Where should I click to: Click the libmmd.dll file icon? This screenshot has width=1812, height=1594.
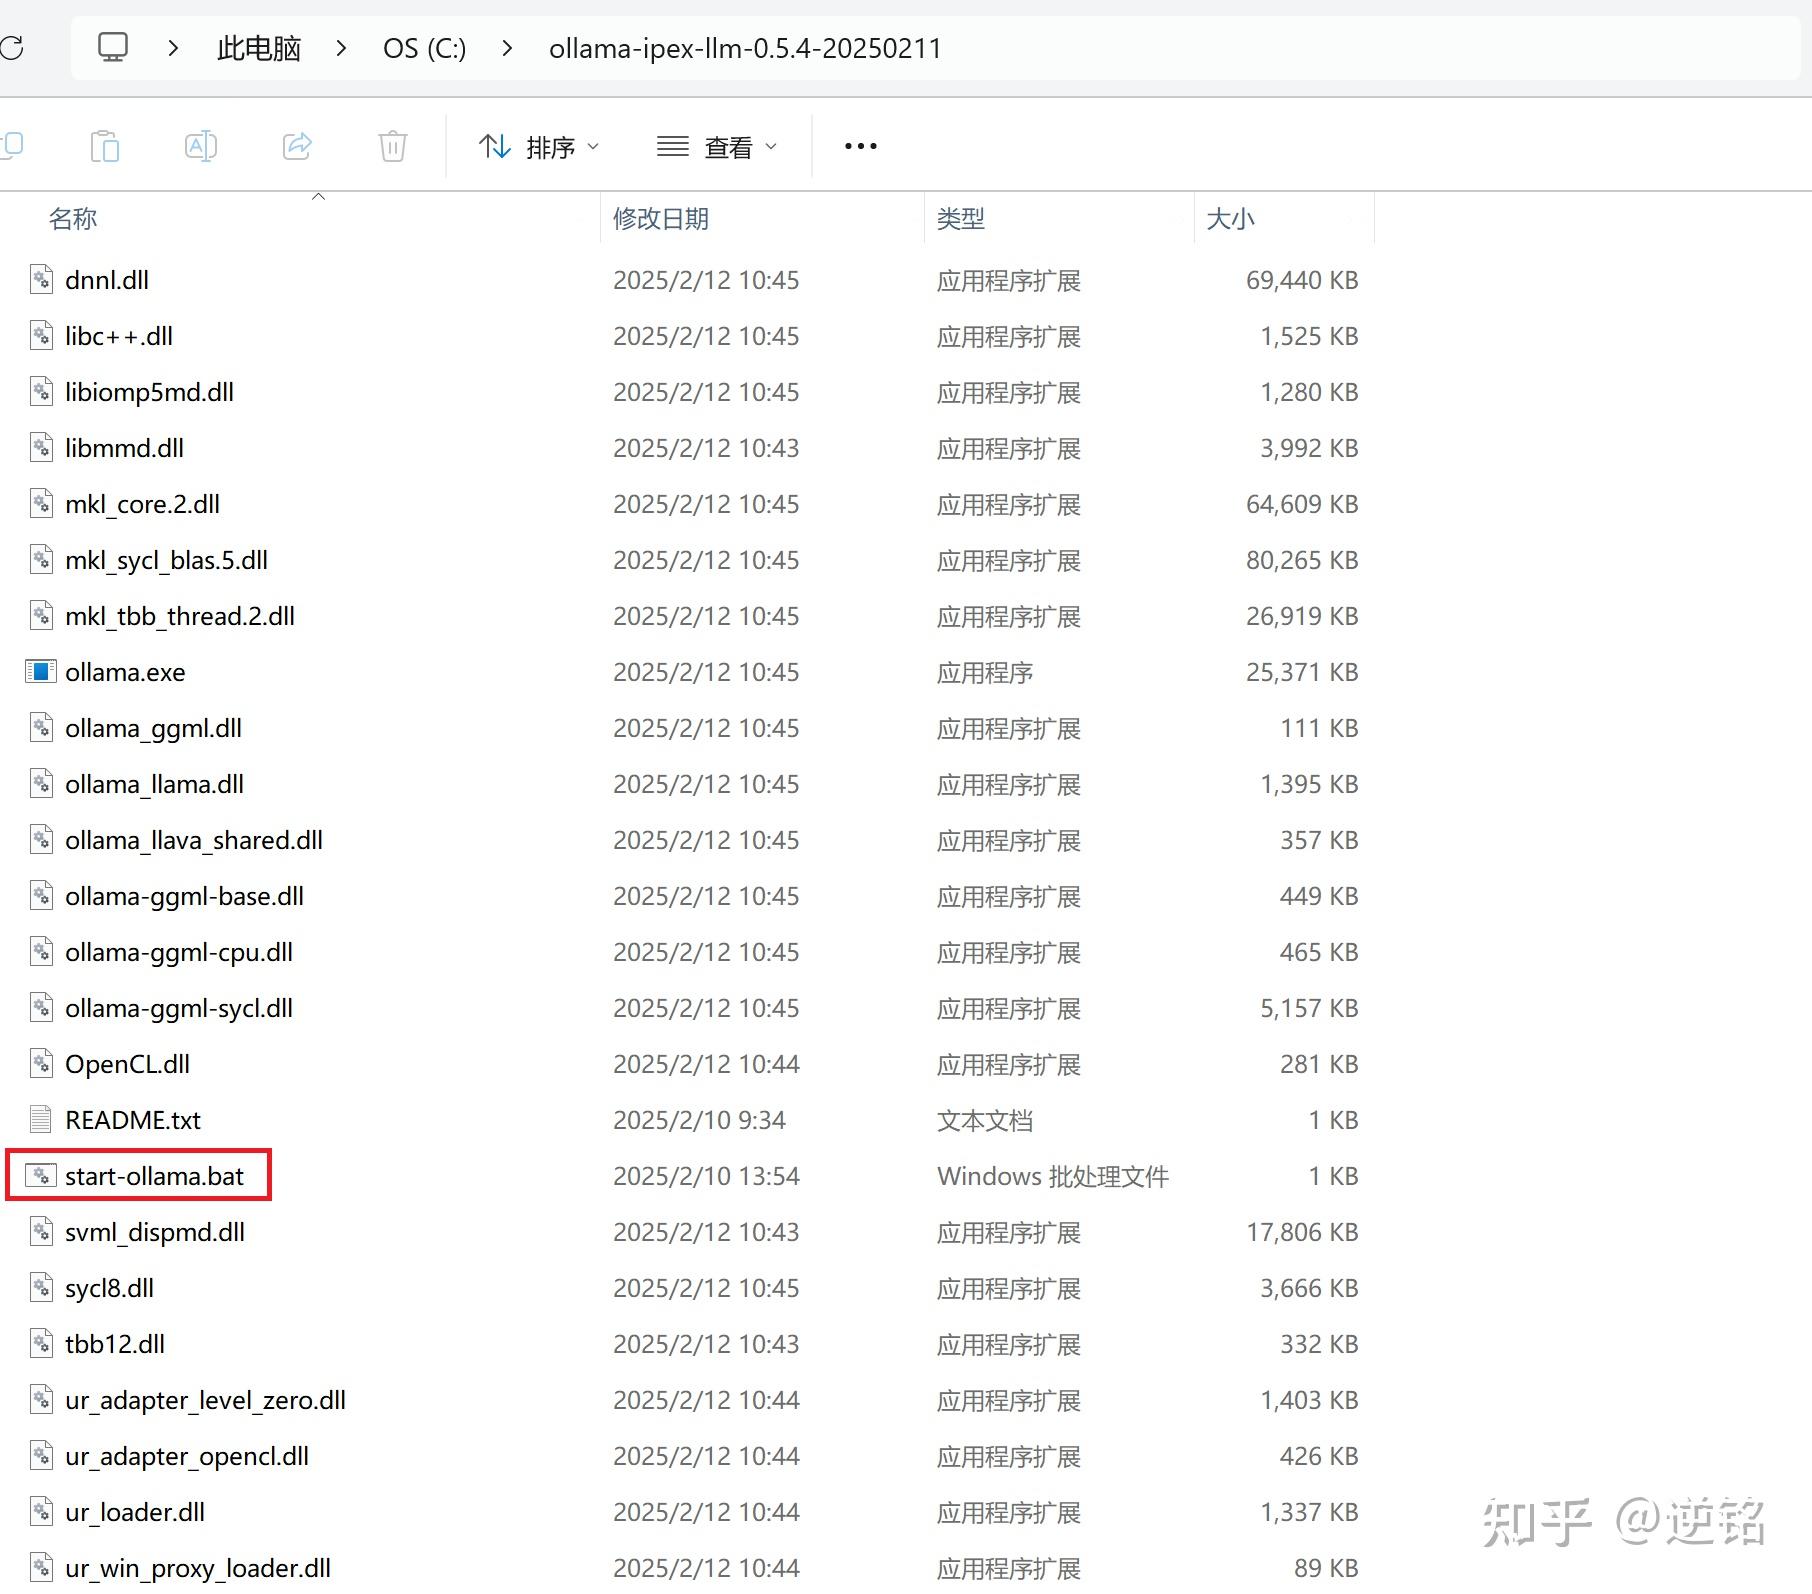(x=41, y=447)
